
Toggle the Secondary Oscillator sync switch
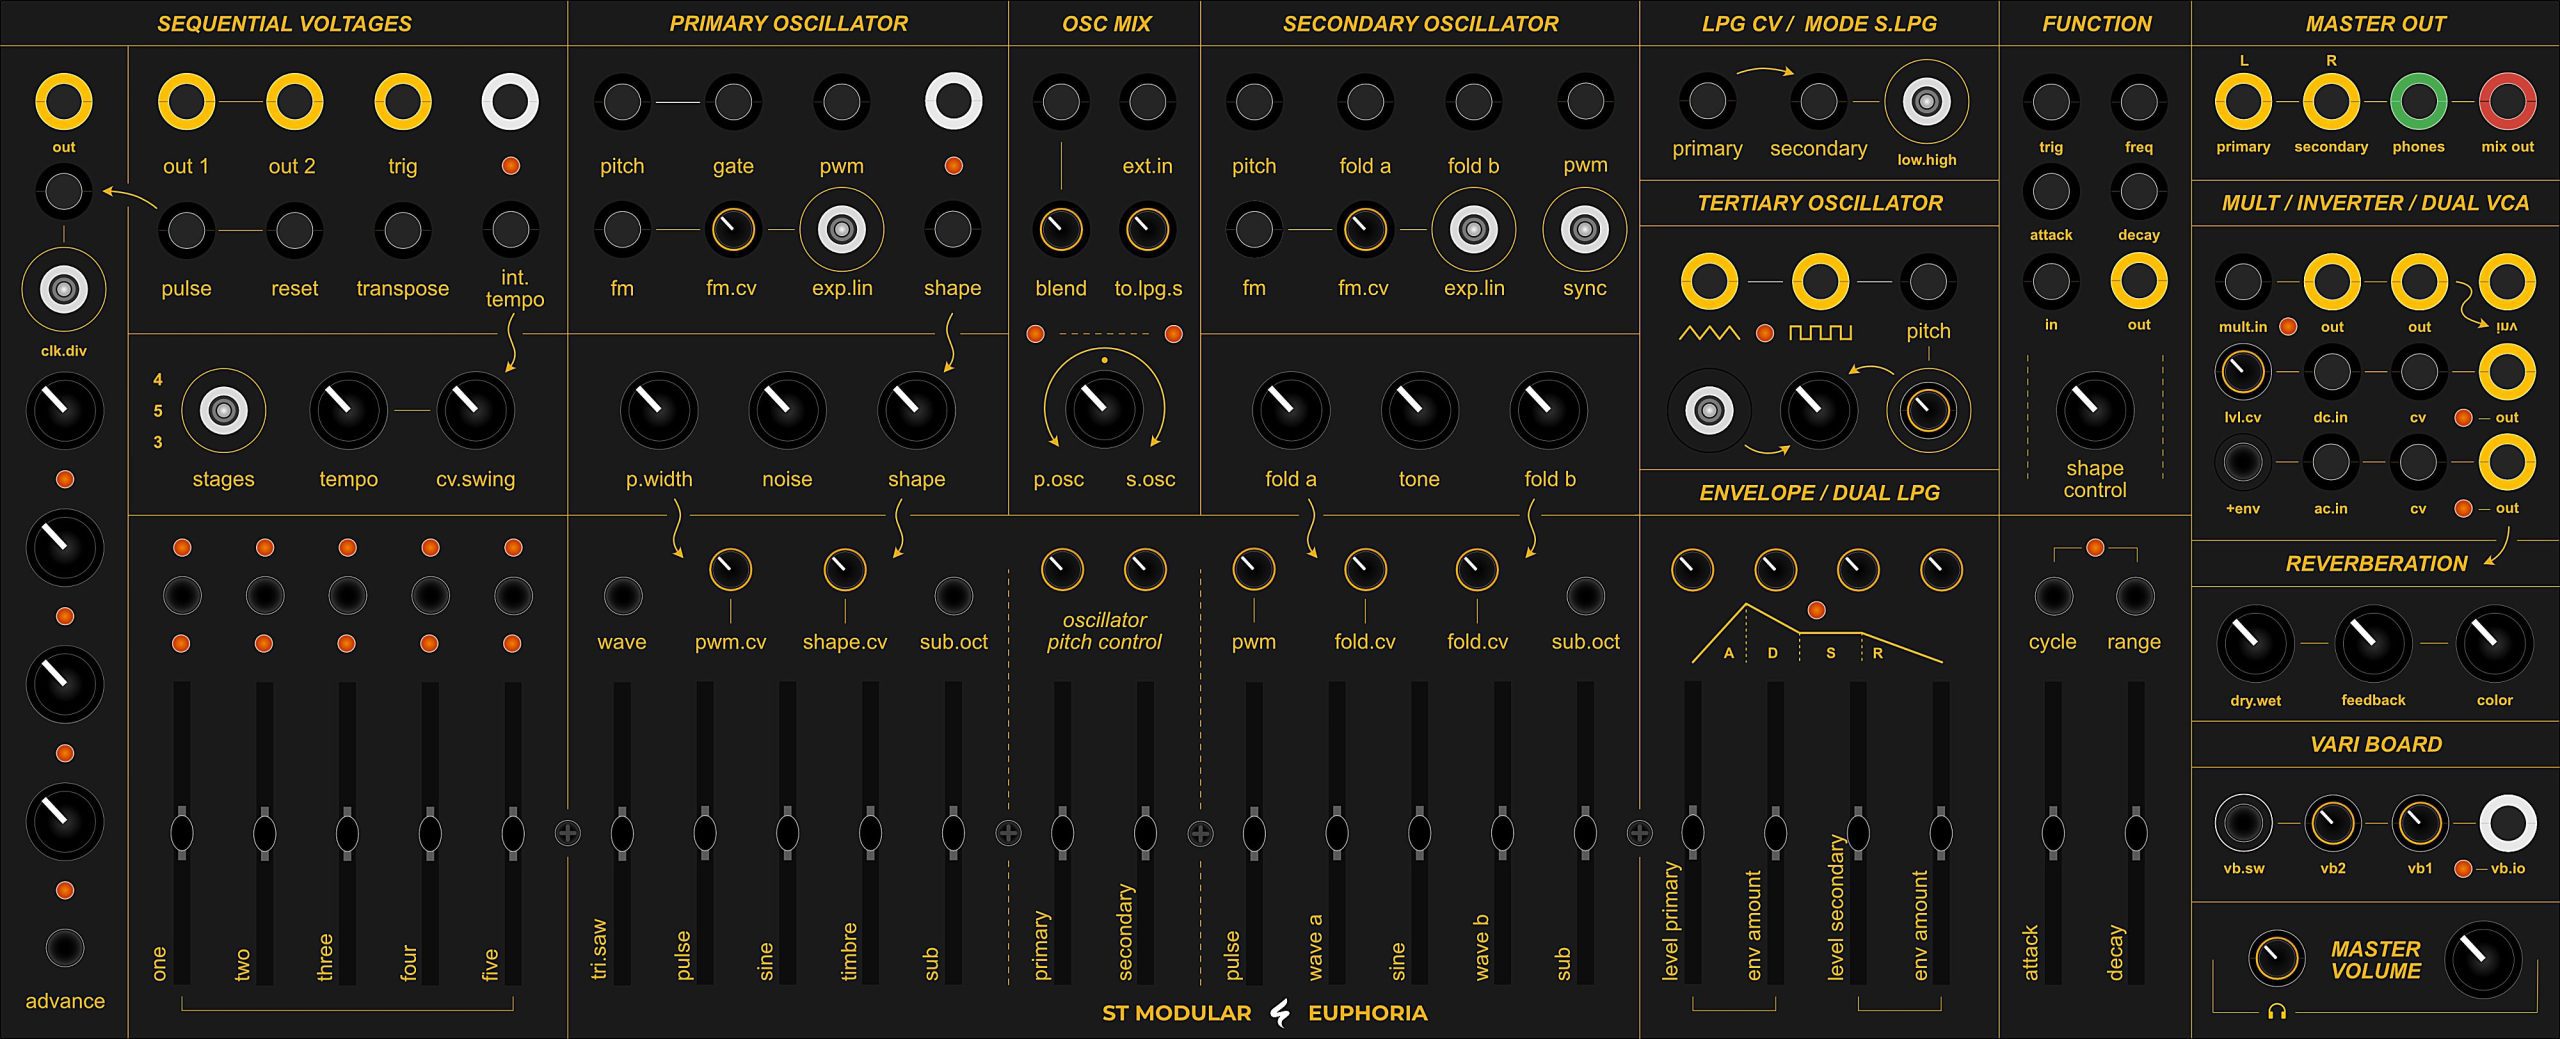tap(1584, 230)
